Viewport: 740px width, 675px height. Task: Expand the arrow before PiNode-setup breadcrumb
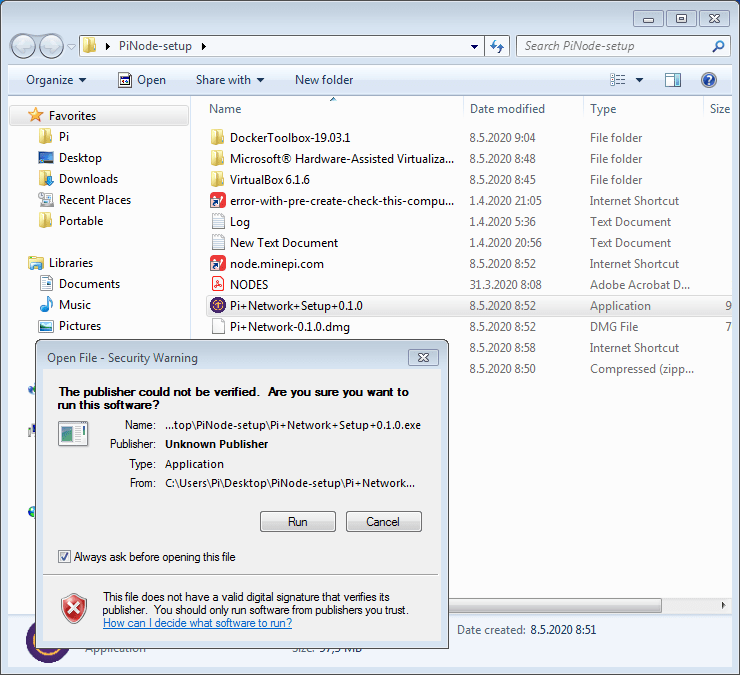pos(108,46)
